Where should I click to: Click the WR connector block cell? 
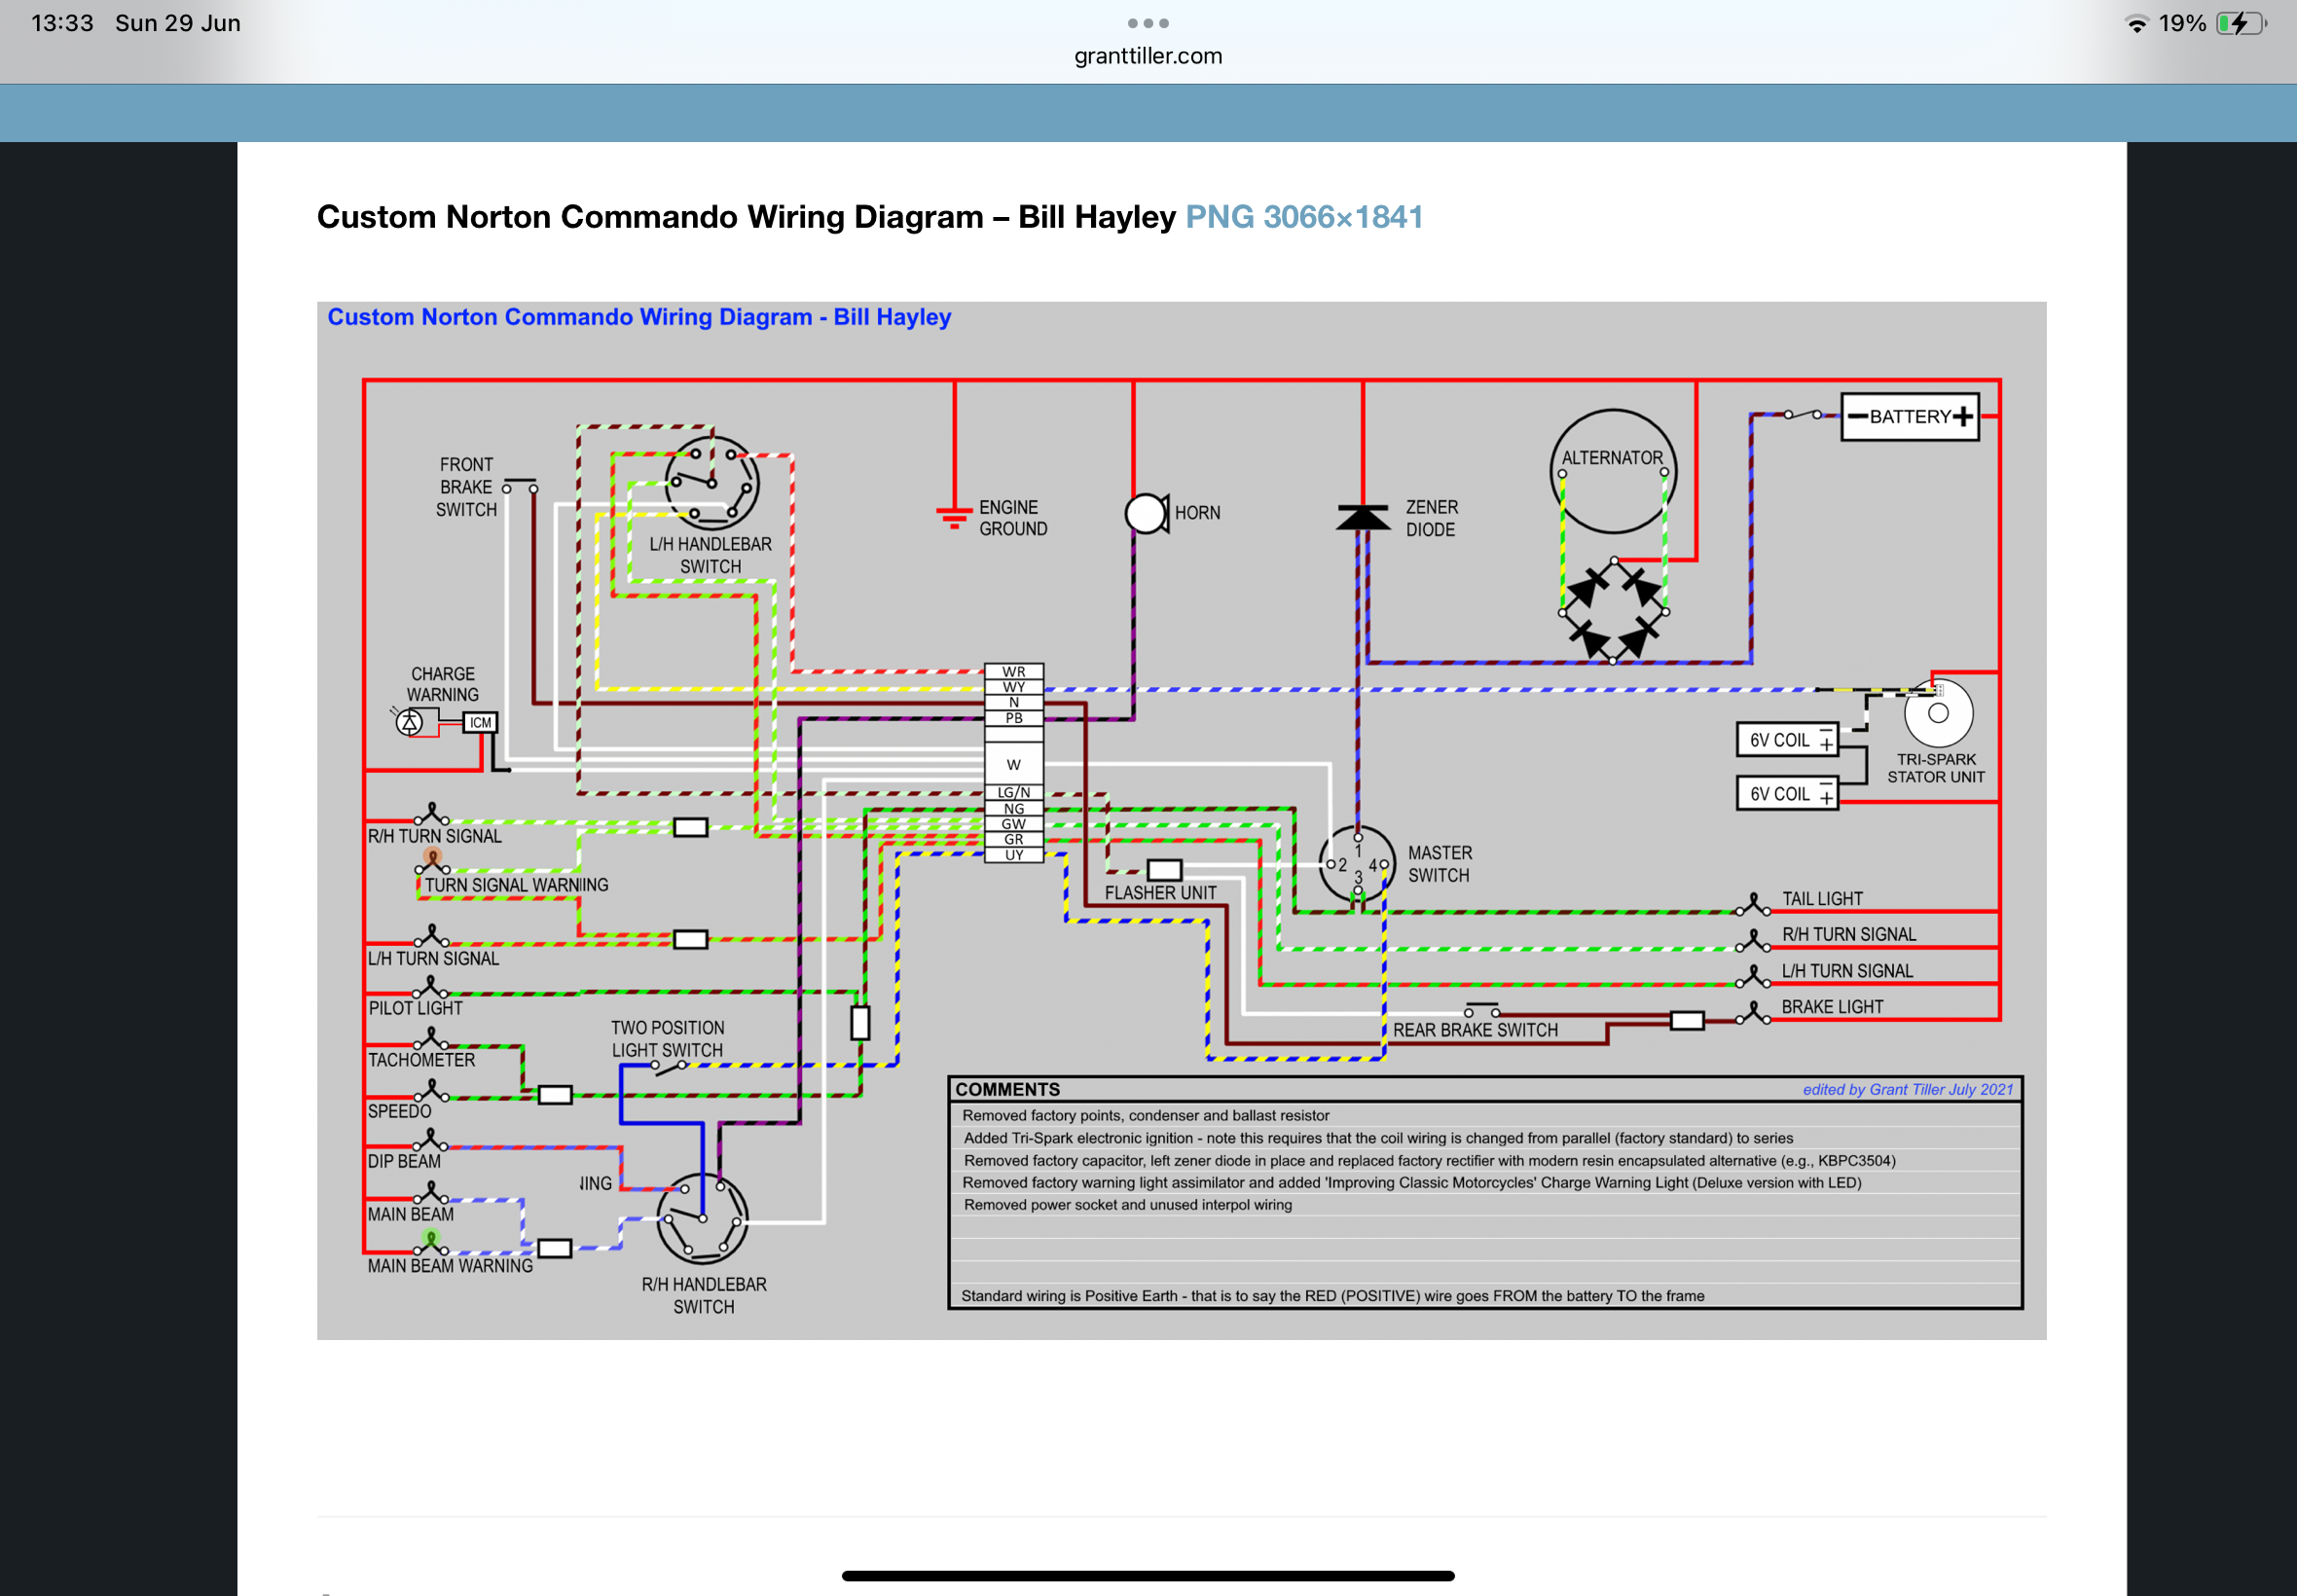click(x=1014, y=672)
